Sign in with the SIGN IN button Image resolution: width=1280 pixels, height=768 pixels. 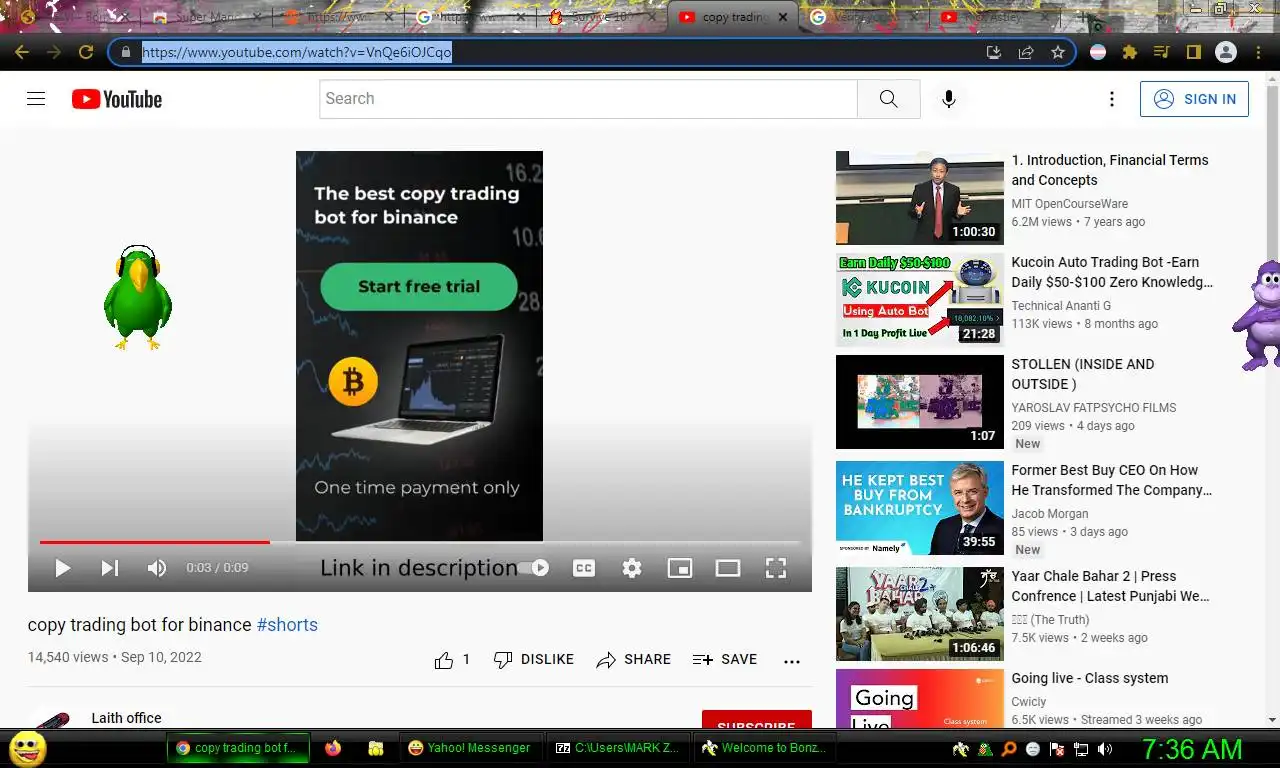point(1194,99)
